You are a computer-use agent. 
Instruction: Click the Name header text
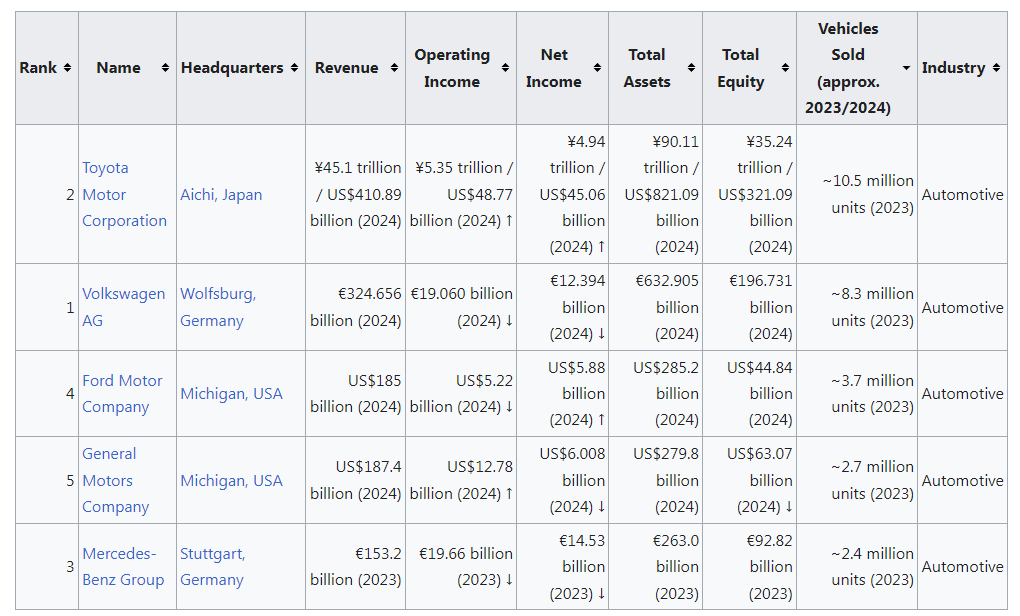[x=118, y=68]
